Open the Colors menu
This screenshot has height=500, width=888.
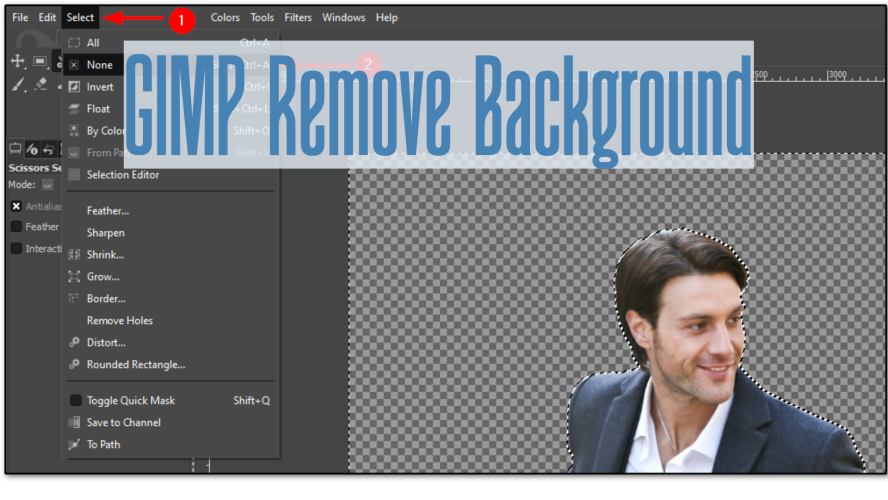(x=225, y=17)
